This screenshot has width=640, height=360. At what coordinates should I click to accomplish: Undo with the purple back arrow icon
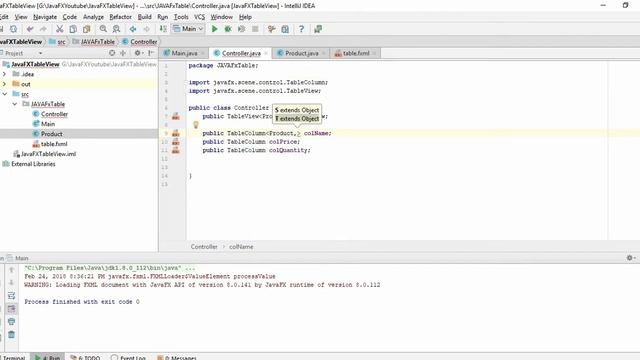[30, 29]
